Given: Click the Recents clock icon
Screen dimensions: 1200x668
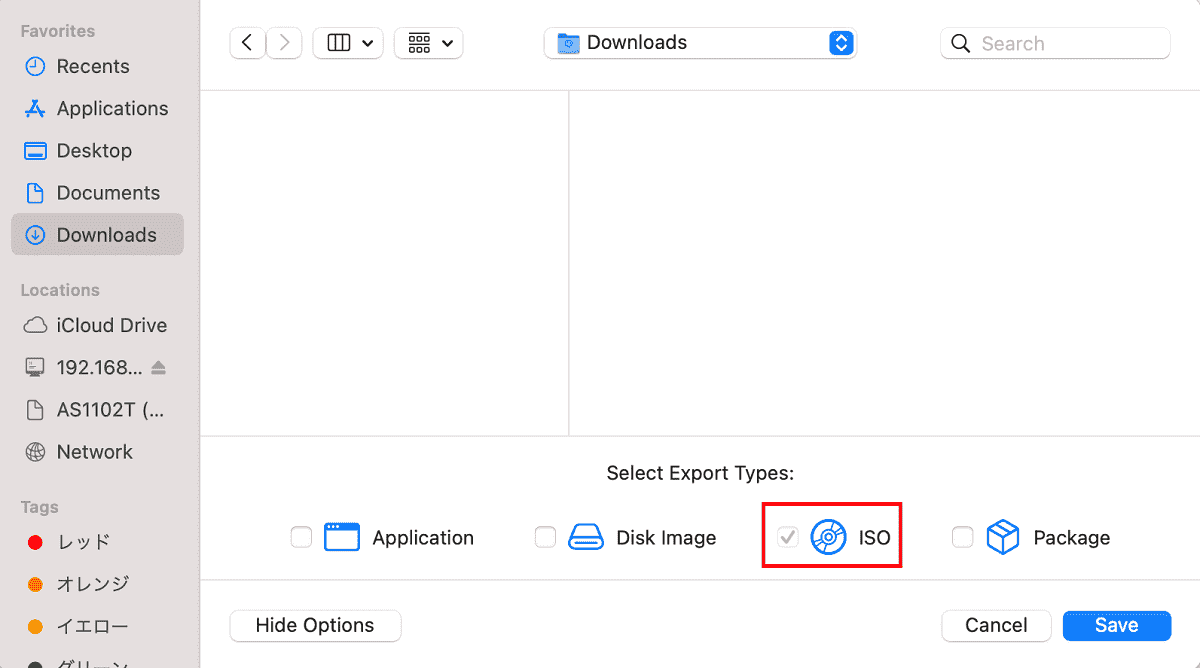Looking at the screenshot, I should 36,67.
